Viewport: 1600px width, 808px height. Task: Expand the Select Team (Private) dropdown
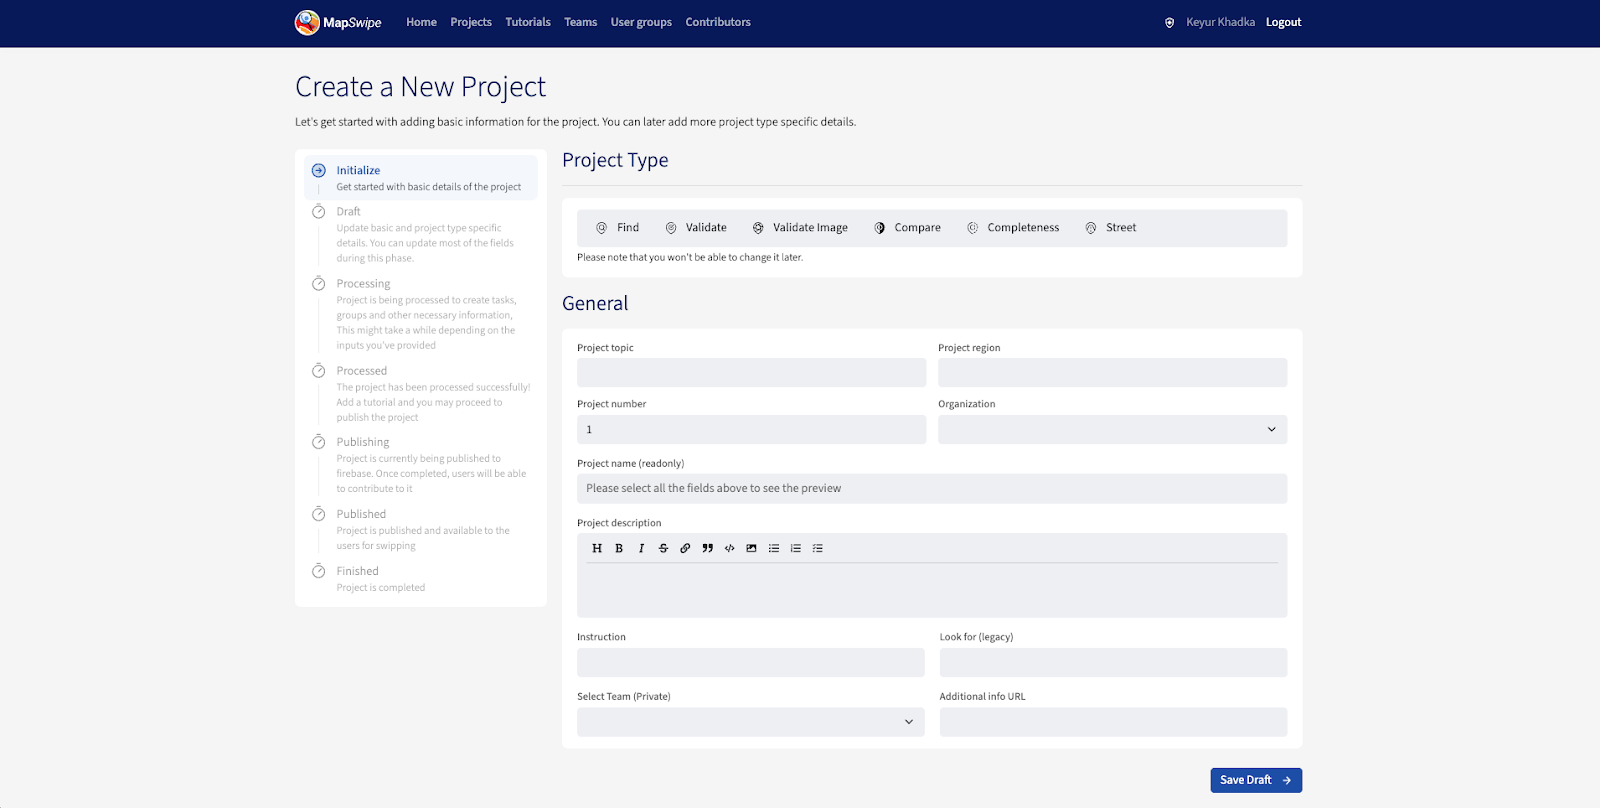point(750,722)
